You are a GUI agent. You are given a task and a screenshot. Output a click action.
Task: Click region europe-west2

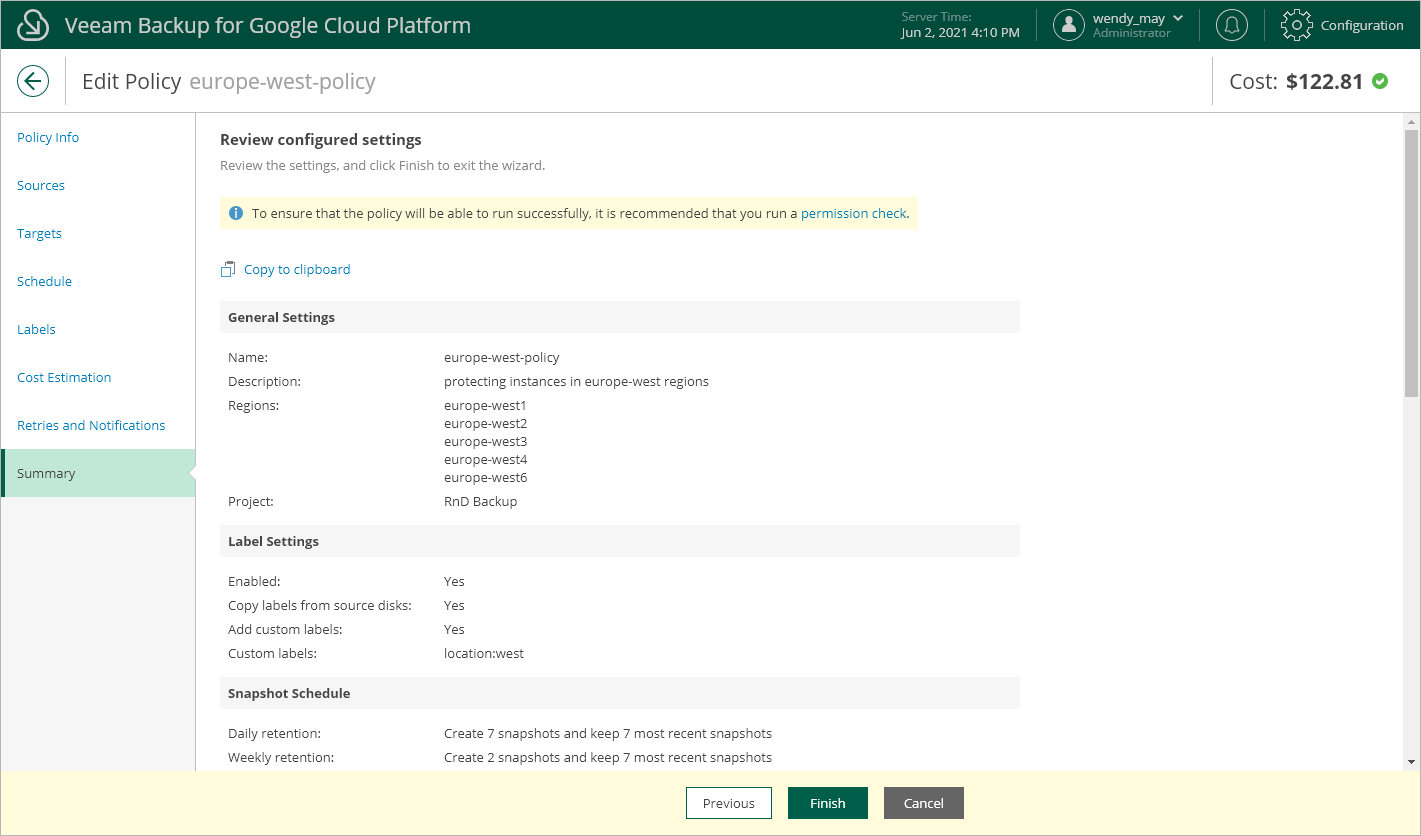485,423
